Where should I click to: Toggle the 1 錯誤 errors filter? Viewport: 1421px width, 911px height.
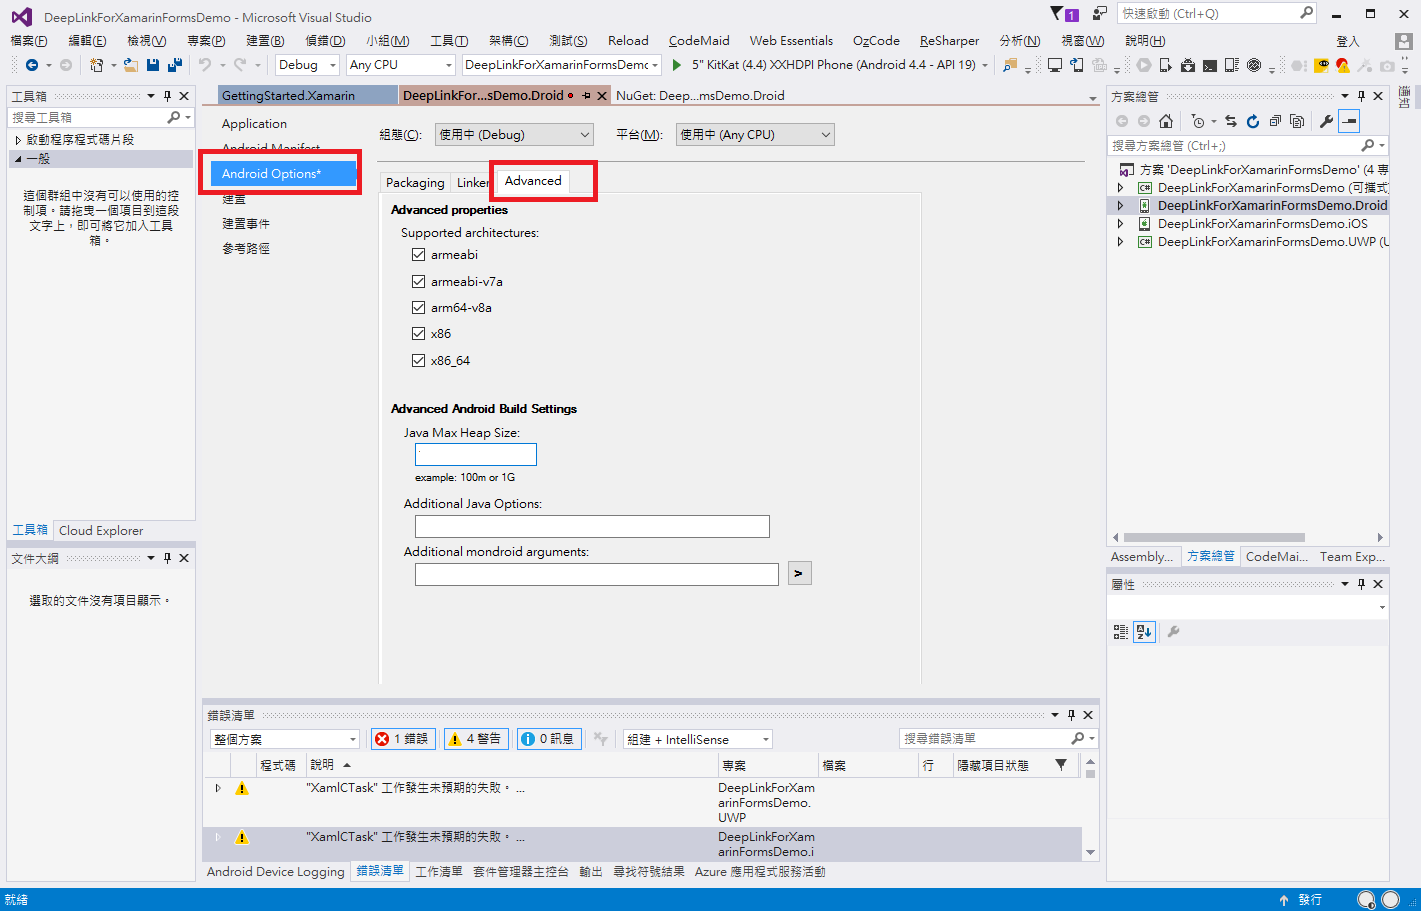click(x=403, y=739)
